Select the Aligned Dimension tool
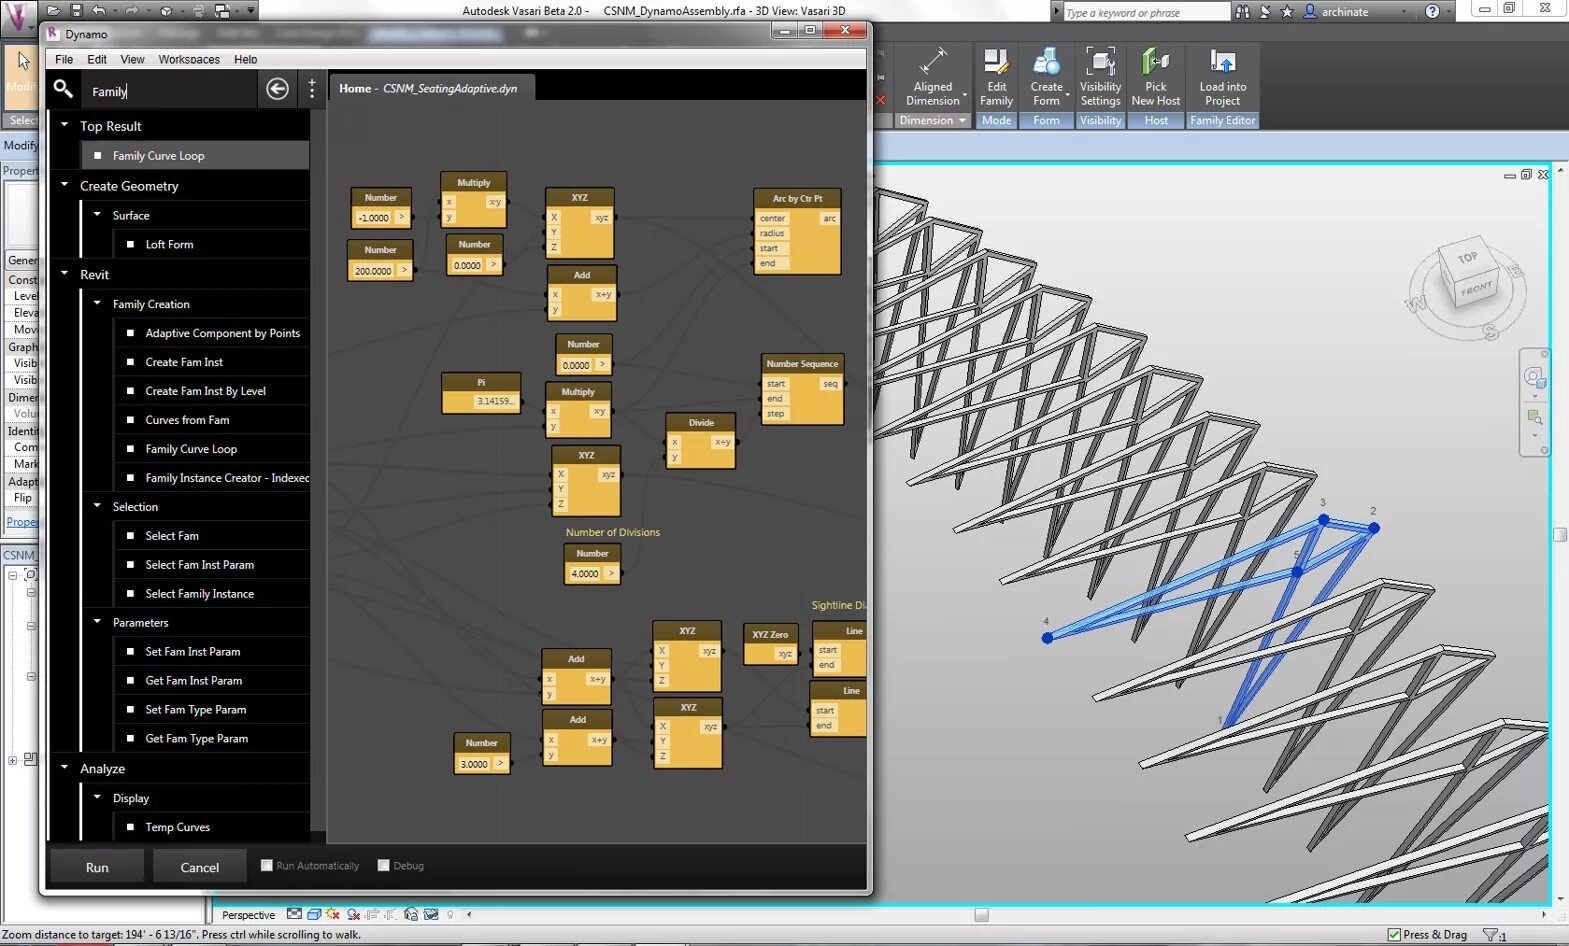Screen dimensions: 1569x946 pos(933,76)
